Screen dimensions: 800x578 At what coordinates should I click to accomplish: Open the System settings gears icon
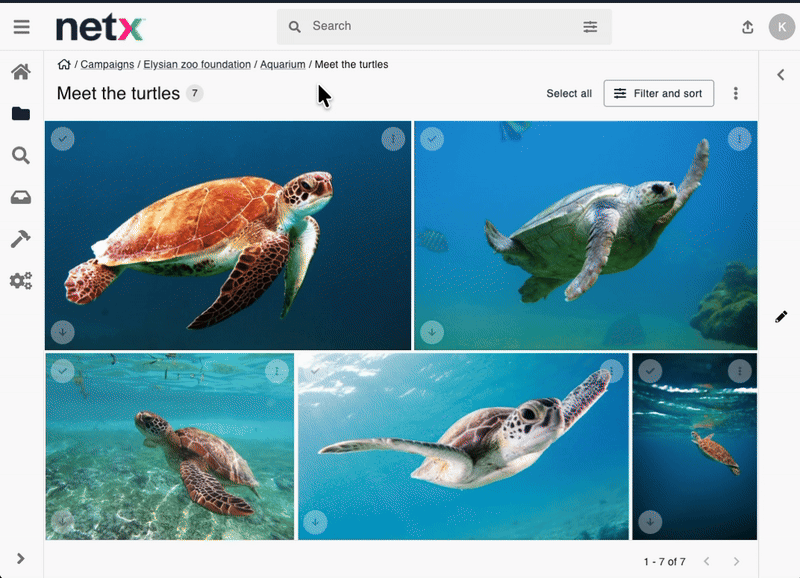pos(21,281)
